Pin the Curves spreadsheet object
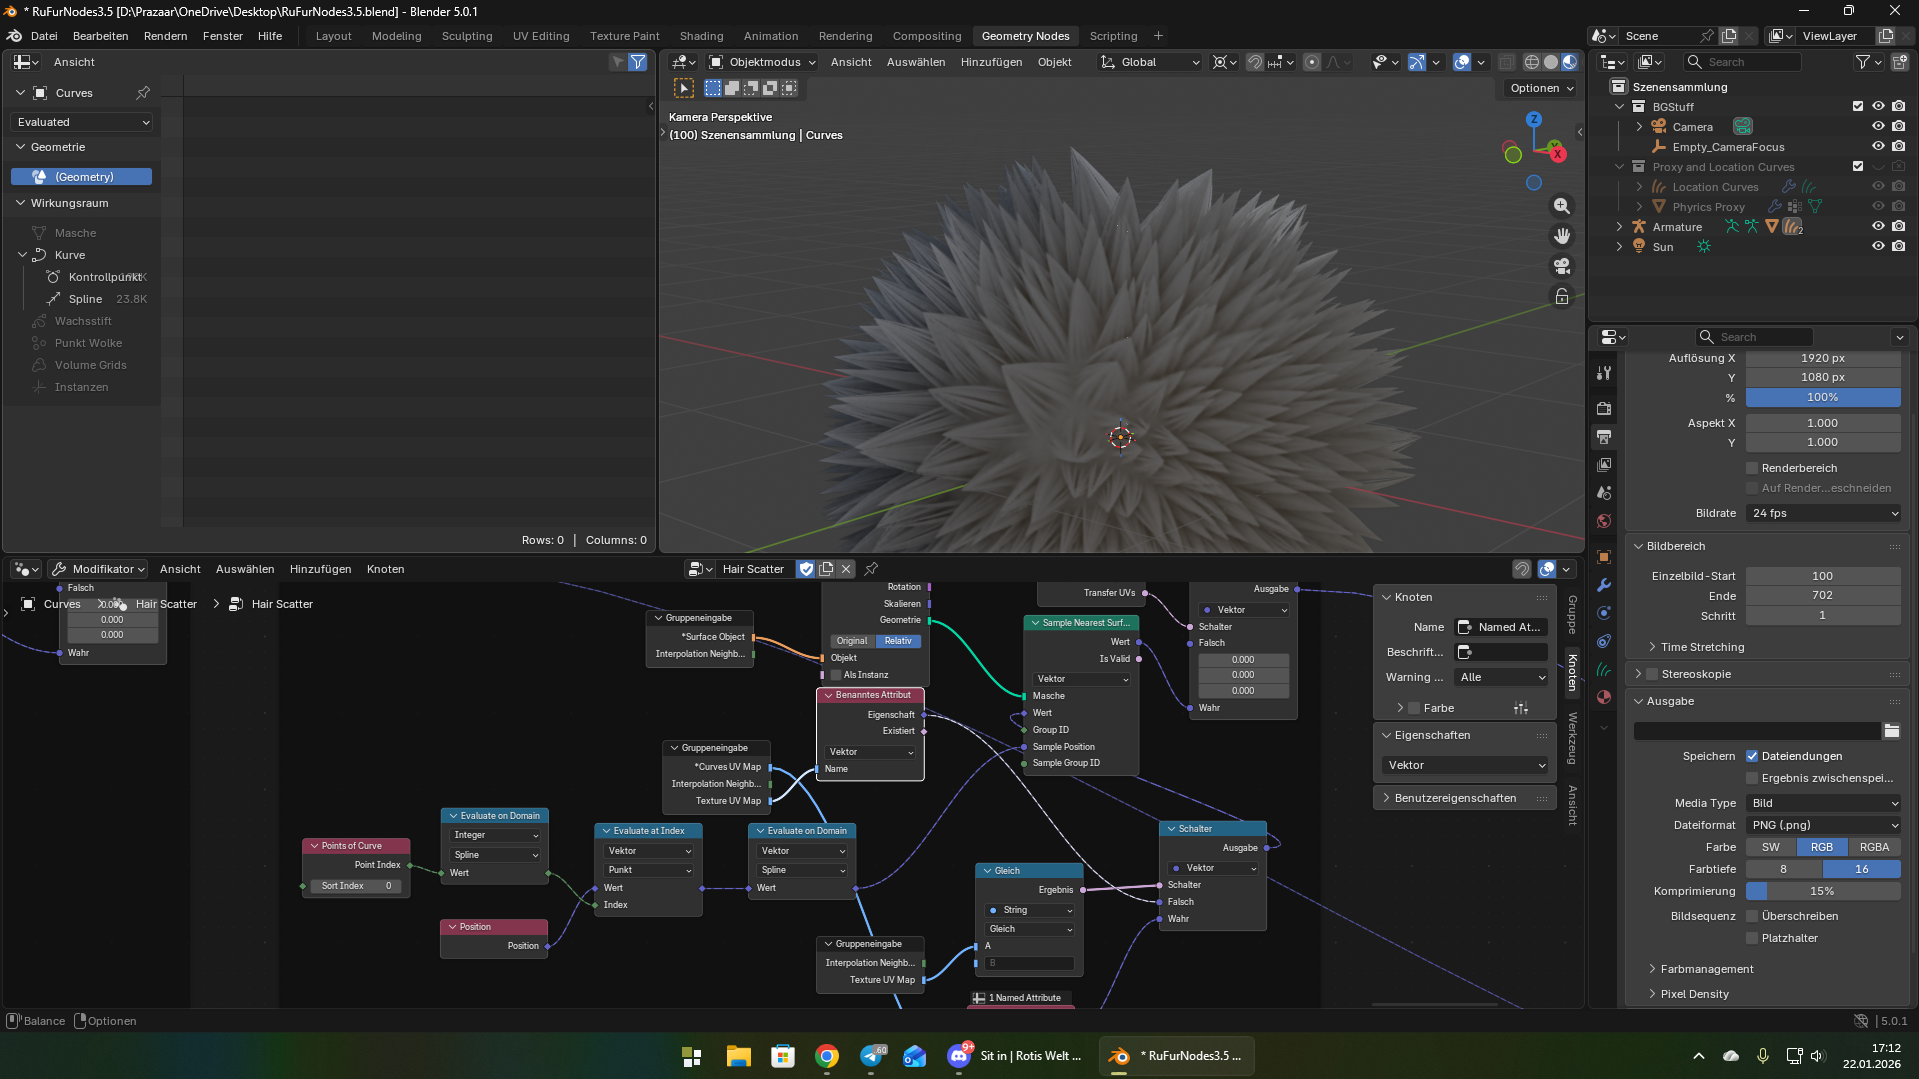 click(143, 93)
